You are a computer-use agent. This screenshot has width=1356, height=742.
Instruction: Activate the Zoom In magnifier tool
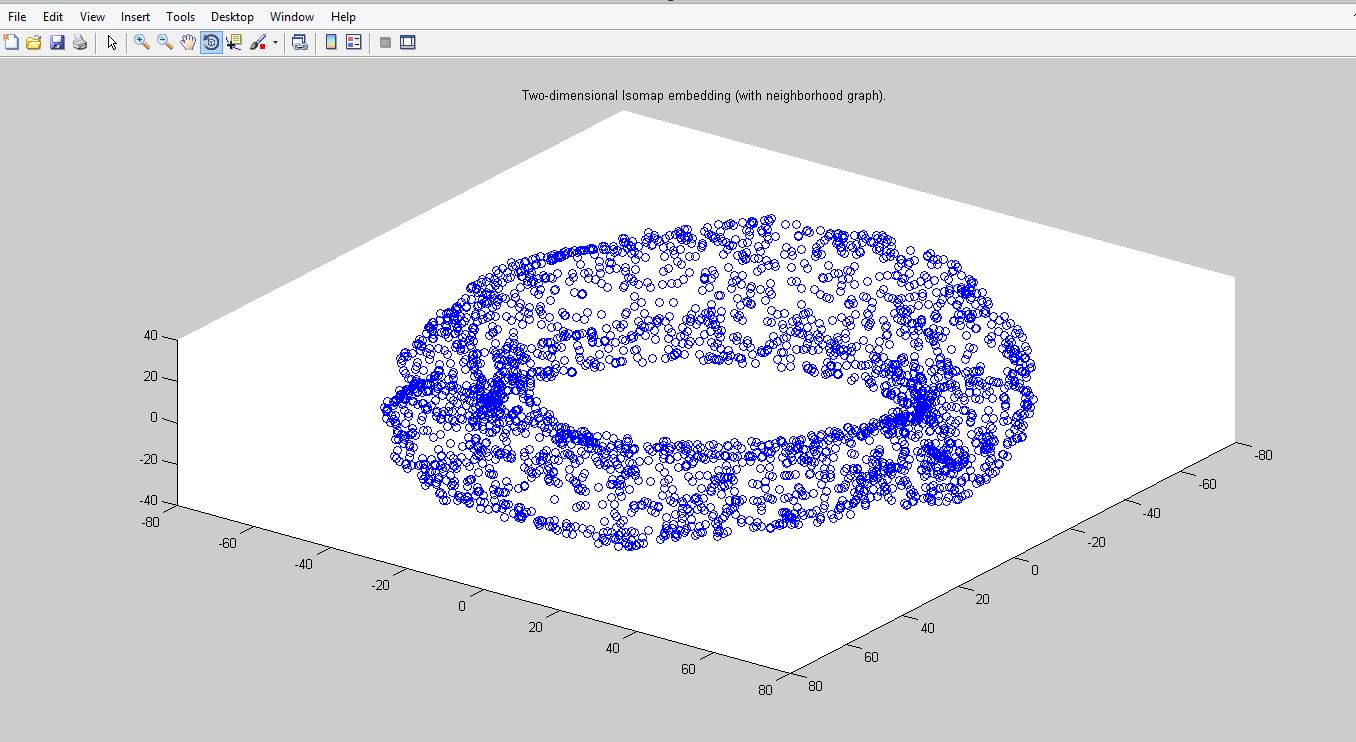coord(142,42)
